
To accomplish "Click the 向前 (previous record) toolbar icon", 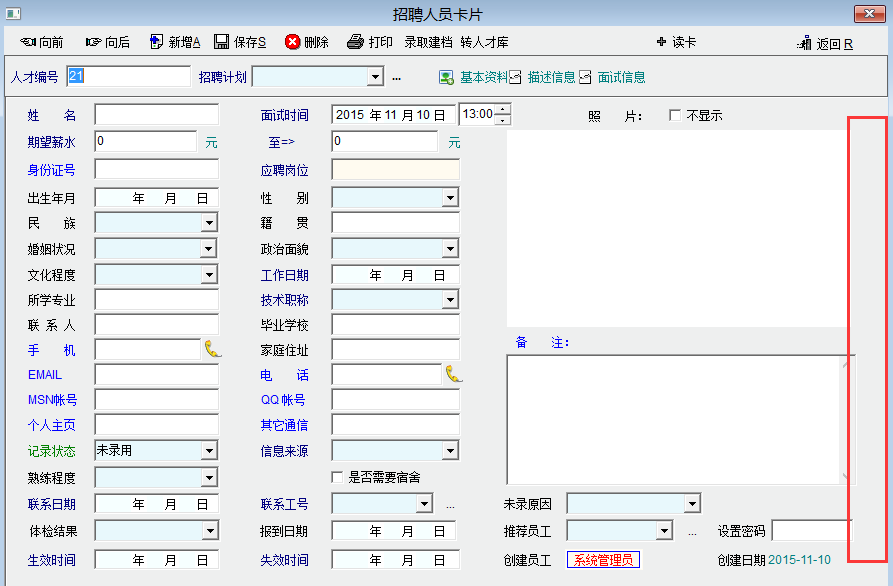I will coord(28,42).
